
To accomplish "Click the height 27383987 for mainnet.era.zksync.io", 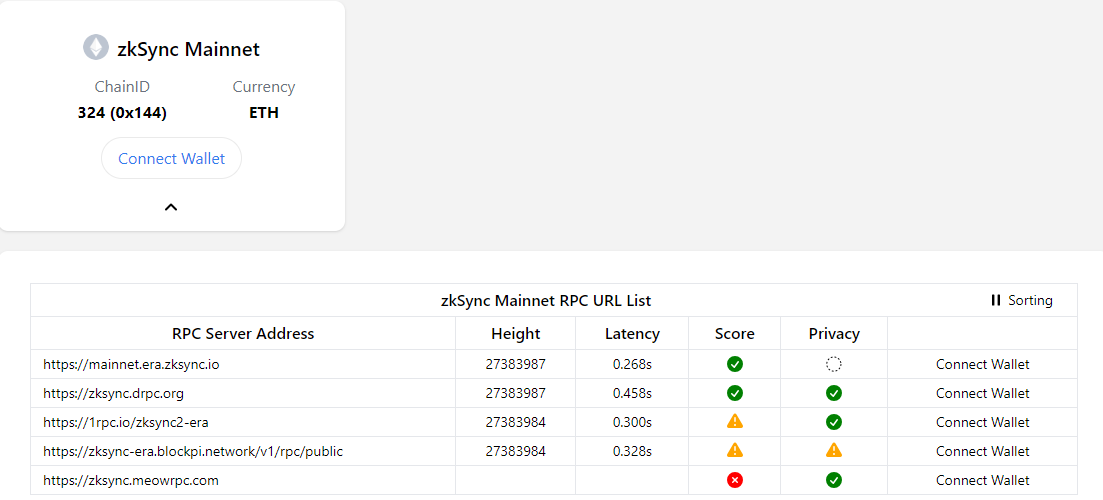I will (516, 364).
